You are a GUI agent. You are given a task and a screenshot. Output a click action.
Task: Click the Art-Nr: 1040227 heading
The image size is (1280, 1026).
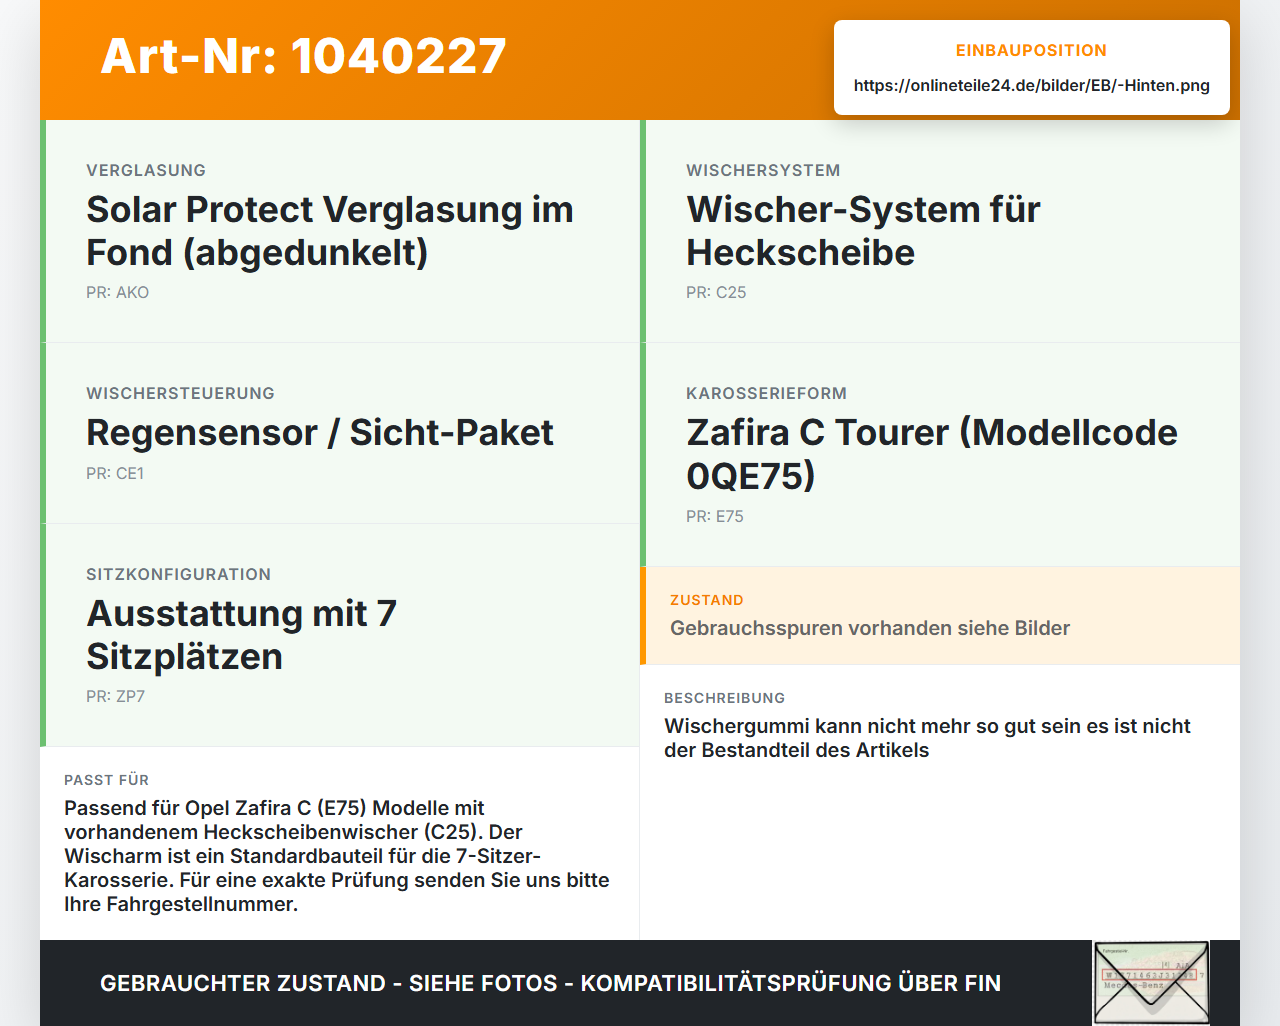tap(303, 56)
